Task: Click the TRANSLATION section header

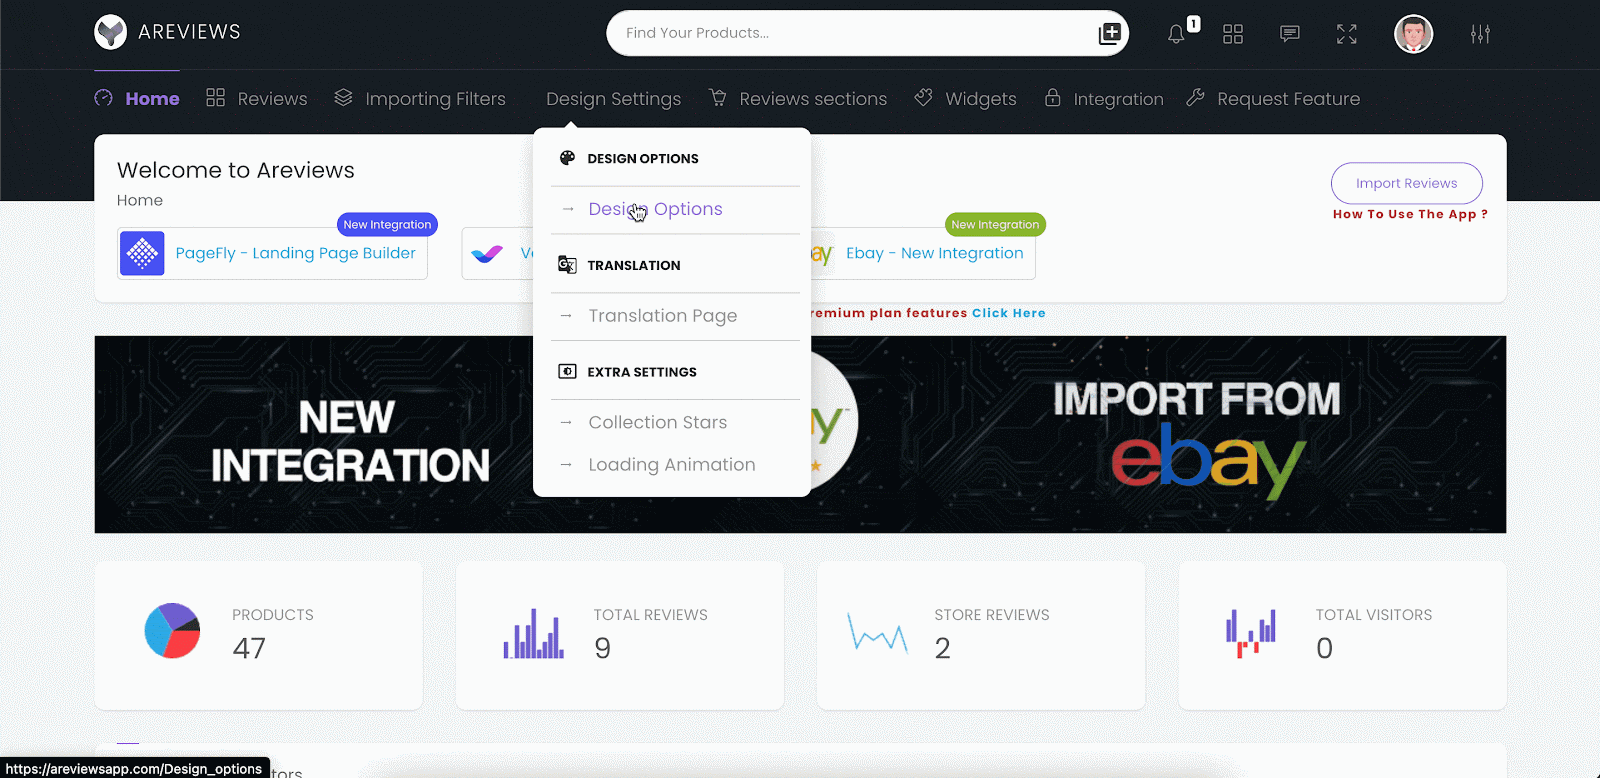Action: (x=634, y=265)
